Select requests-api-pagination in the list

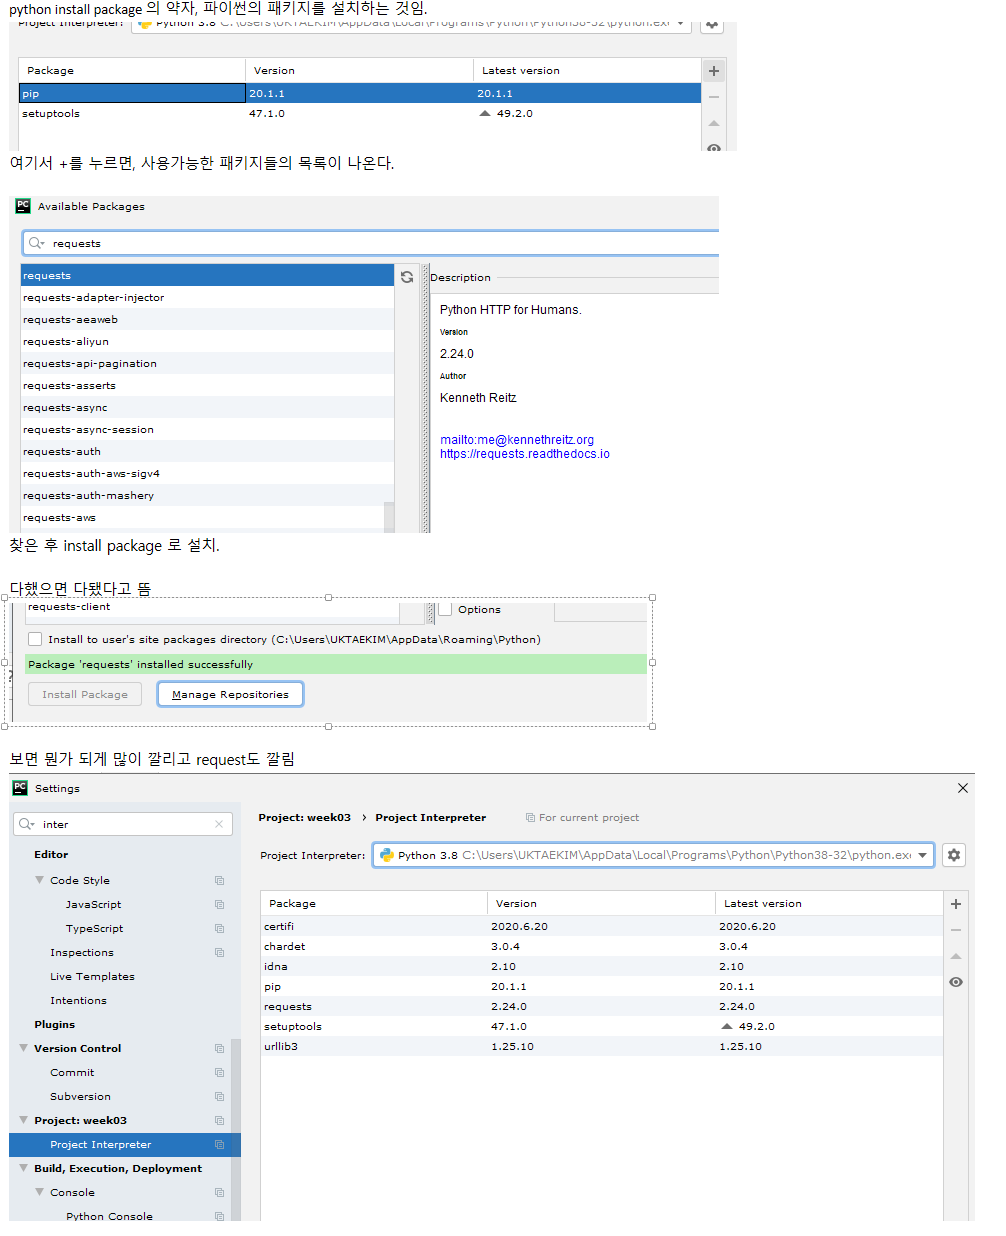pyautogui.click(x=208, y=363)
